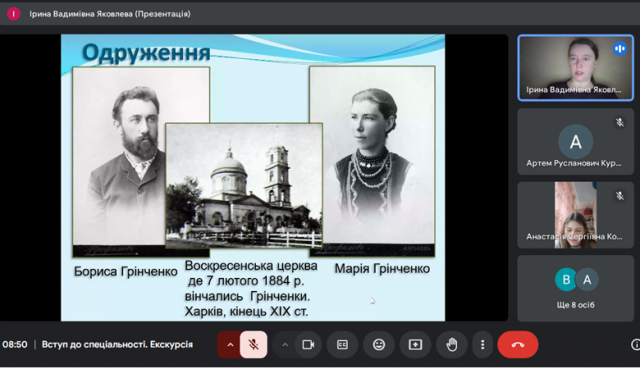Click the presented slide Одруження

[x=253, y=178]
